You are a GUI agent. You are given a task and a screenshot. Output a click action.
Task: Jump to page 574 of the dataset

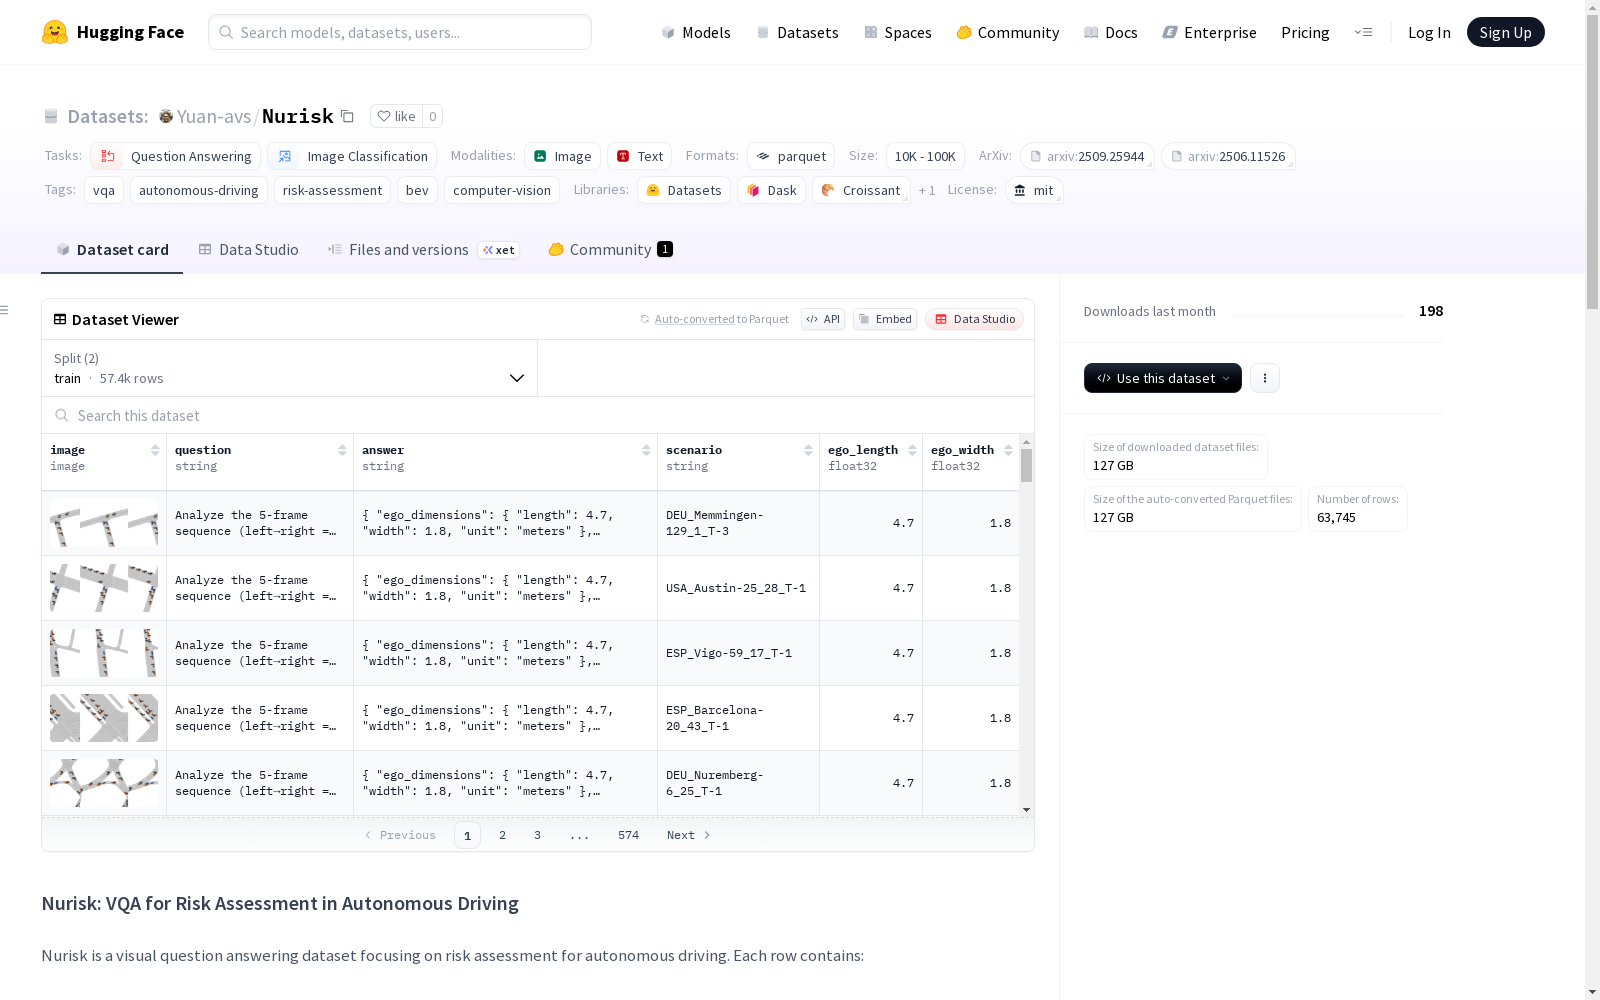[x=628, y=835]
